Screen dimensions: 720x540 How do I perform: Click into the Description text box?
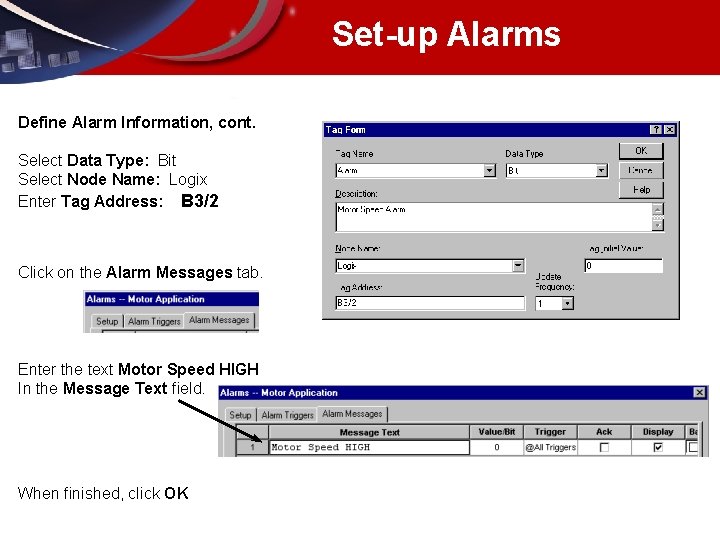click(494, 217)
